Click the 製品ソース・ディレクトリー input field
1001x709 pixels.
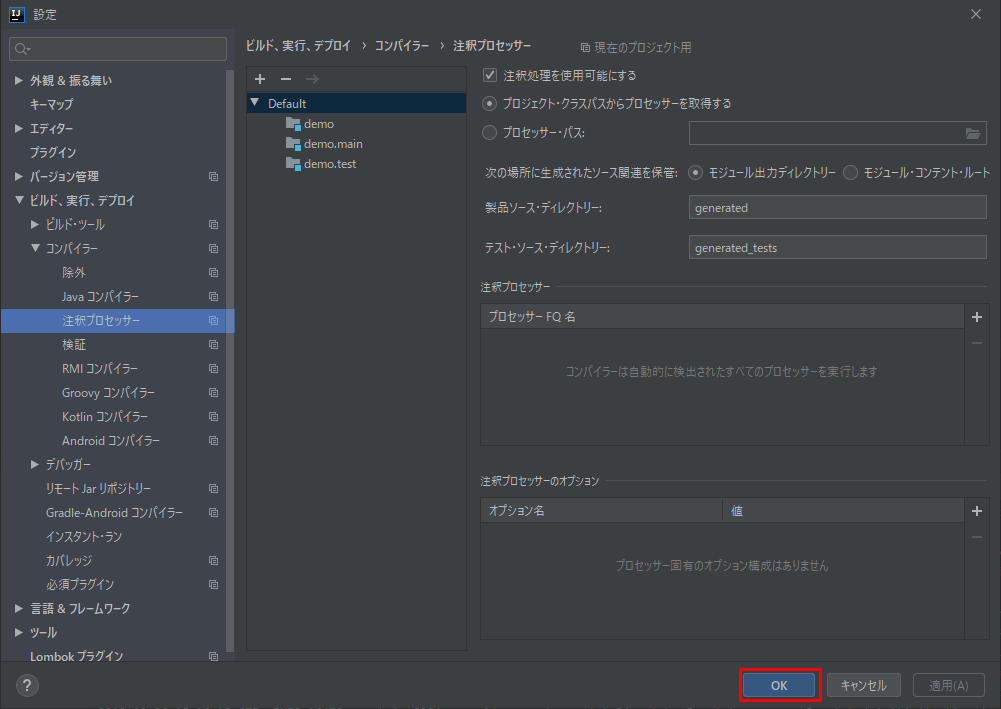point(838,208)
